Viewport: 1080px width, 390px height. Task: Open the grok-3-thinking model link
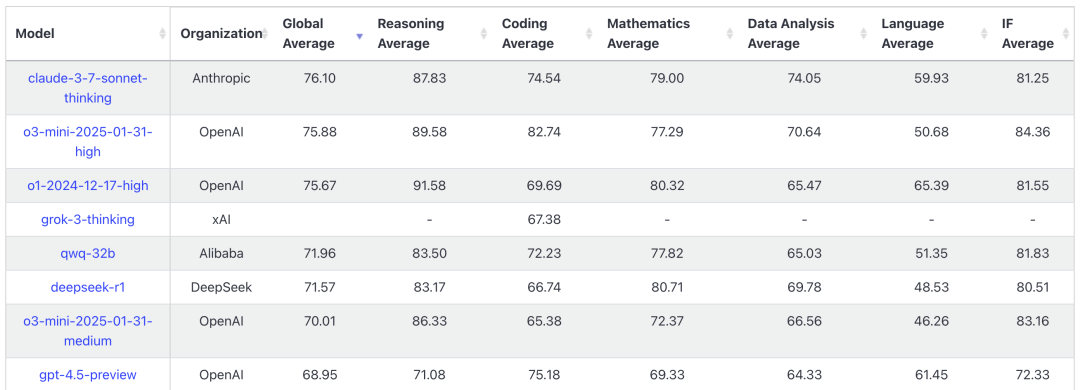pos(87,220)
